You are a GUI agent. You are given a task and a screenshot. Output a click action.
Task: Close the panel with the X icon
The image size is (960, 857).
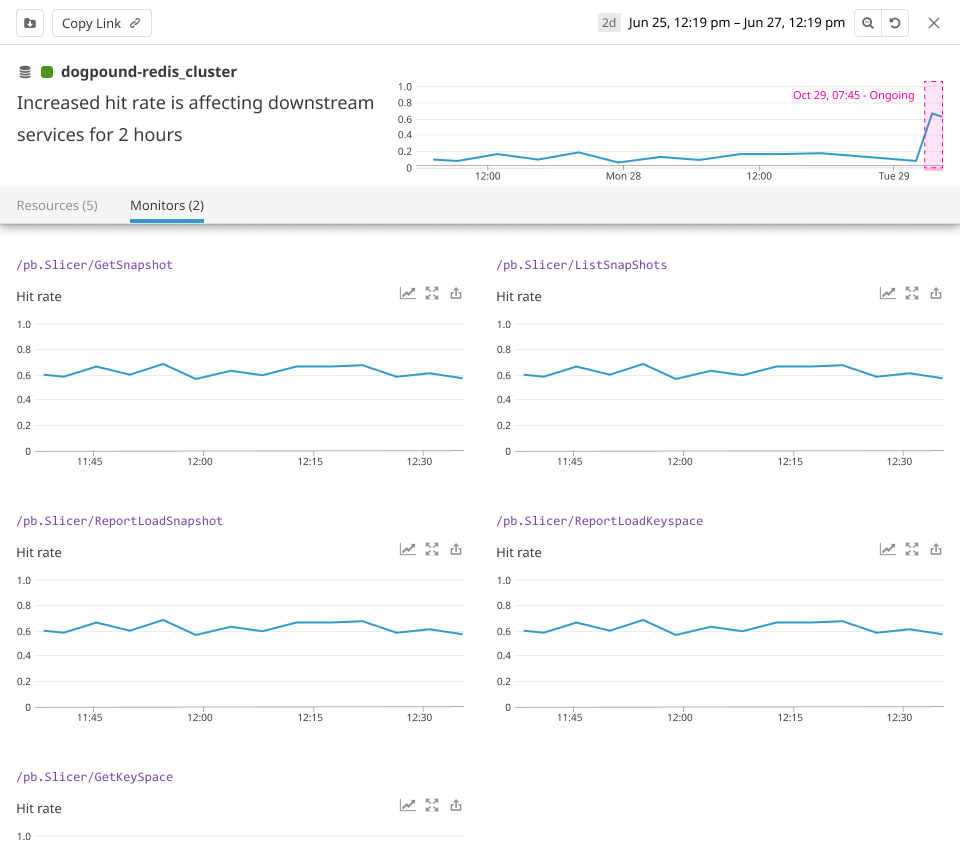pos(934,23)
